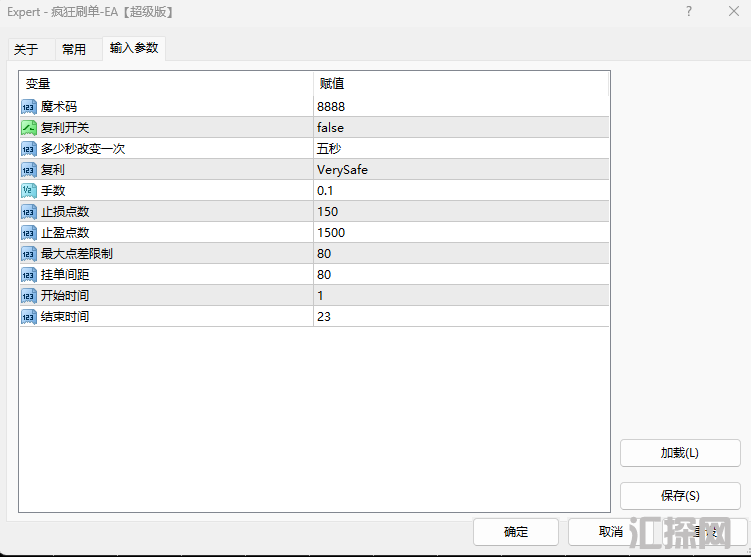The width and height of the screenshot is (751, 557).
Task: Switch to the 关于 tab
Action: [x=26, y=49]
